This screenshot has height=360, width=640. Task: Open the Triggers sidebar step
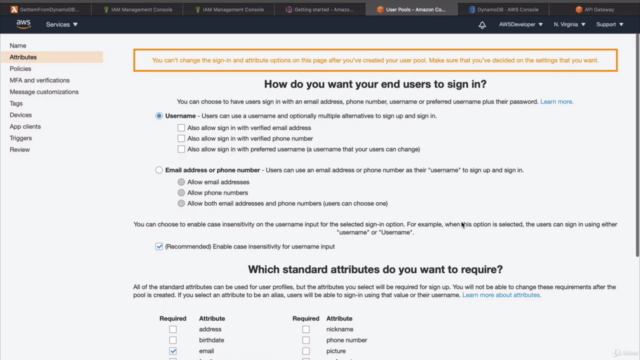click(21, 138)
